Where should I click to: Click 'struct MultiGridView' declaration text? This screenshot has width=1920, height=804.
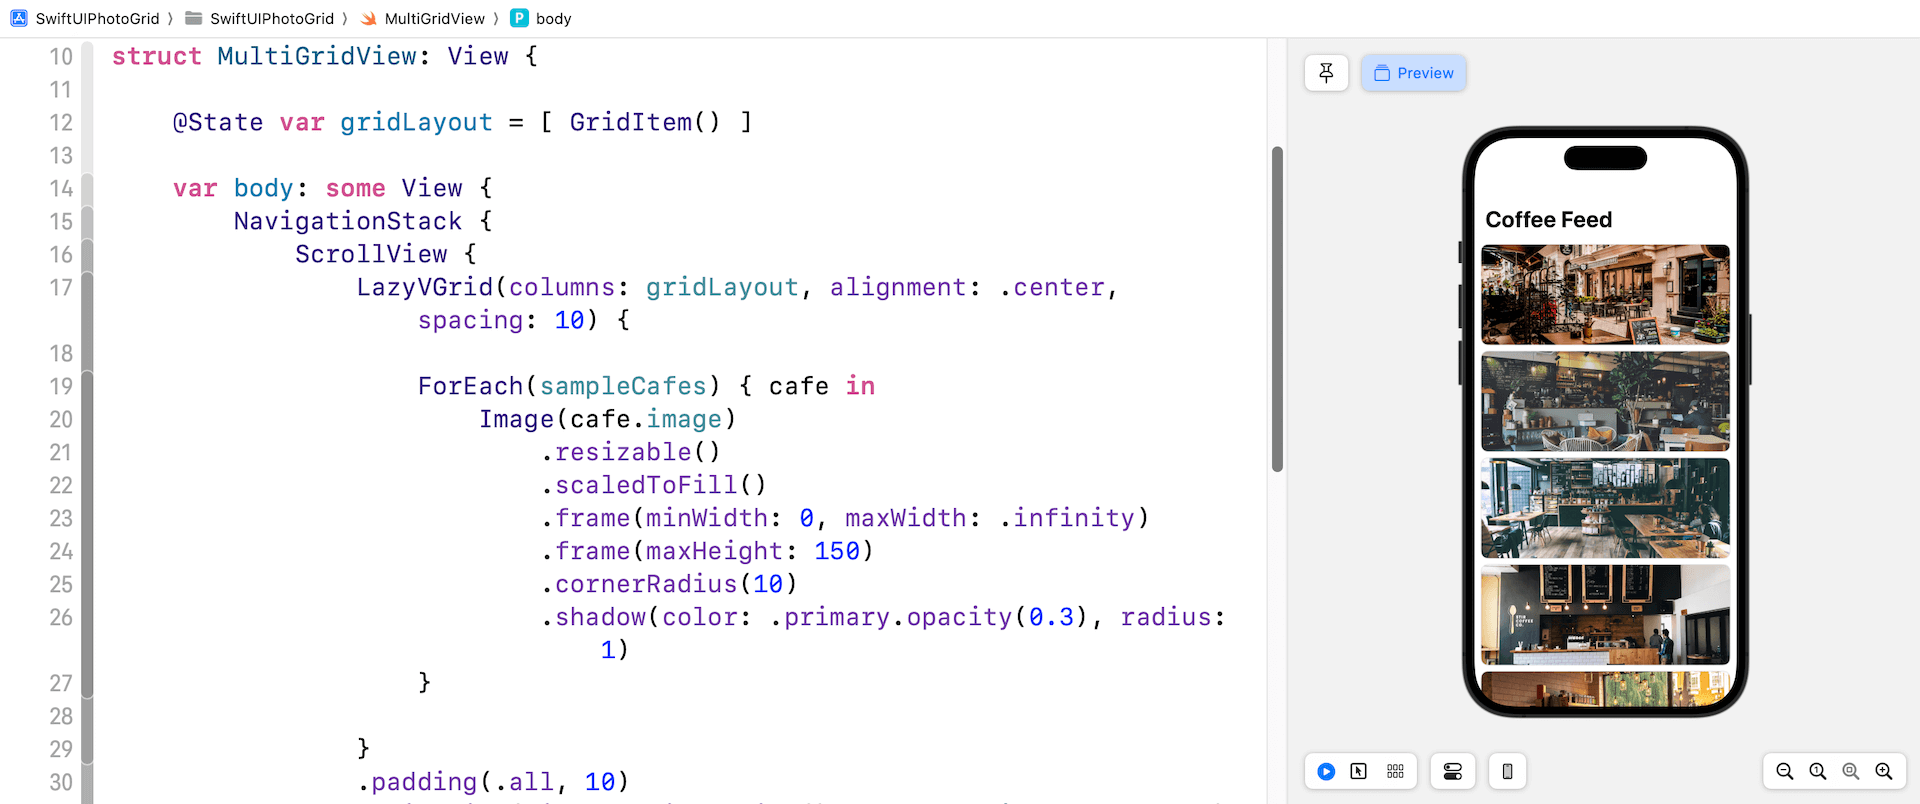[264, 56]
